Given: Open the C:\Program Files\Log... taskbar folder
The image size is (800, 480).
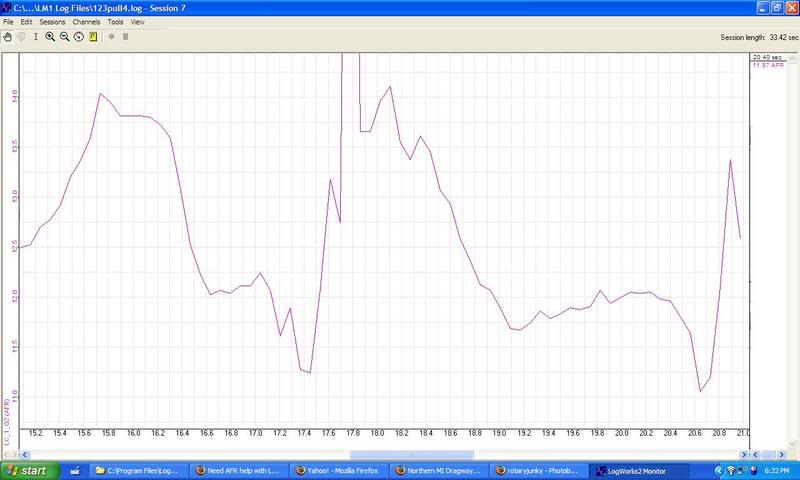Looking at the screenshot, I should (139, 471).
